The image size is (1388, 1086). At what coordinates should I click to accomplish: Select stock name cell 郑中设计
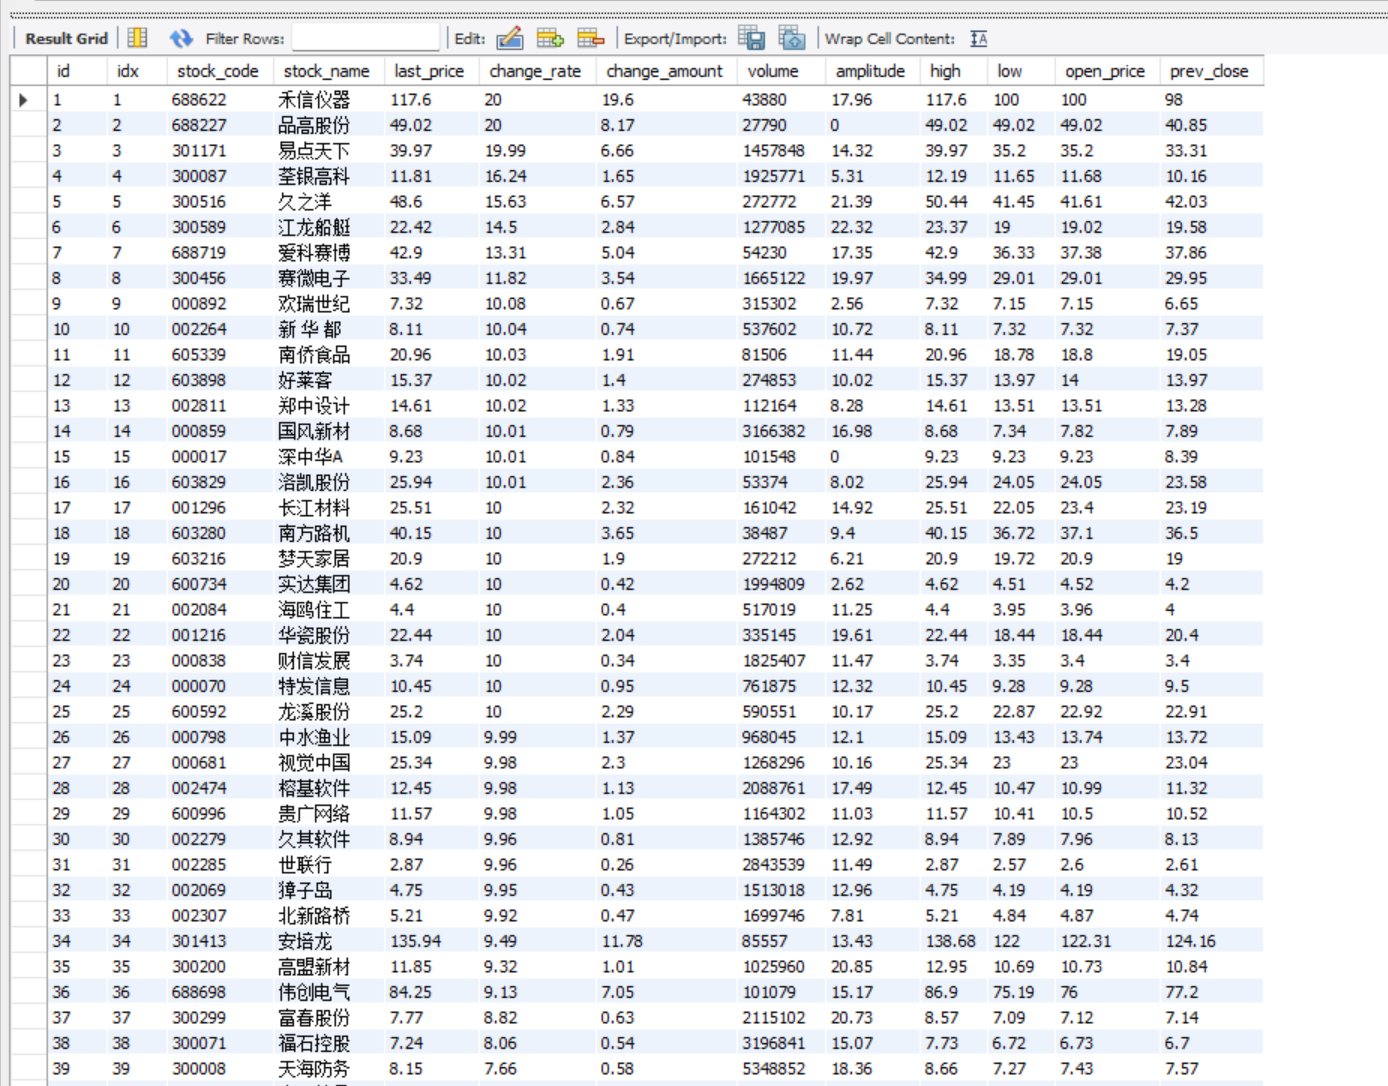tap(329, 406)
